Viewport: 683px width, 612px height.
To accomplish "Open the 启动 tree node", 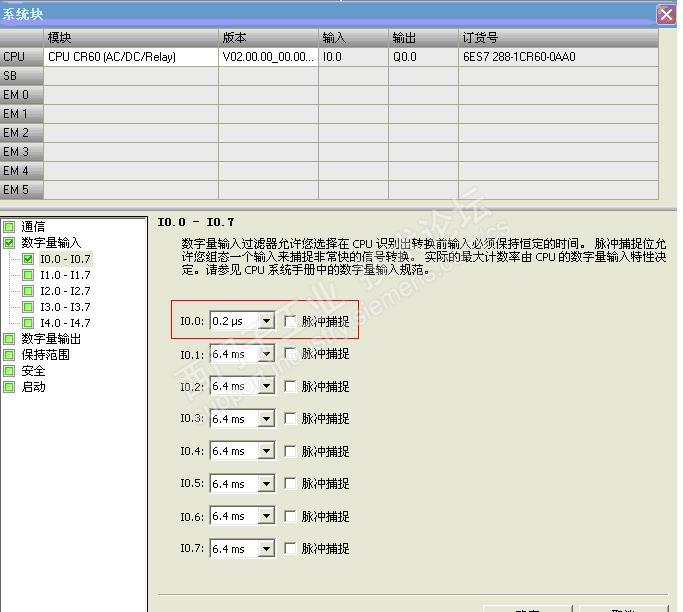I will click(33, 387).
